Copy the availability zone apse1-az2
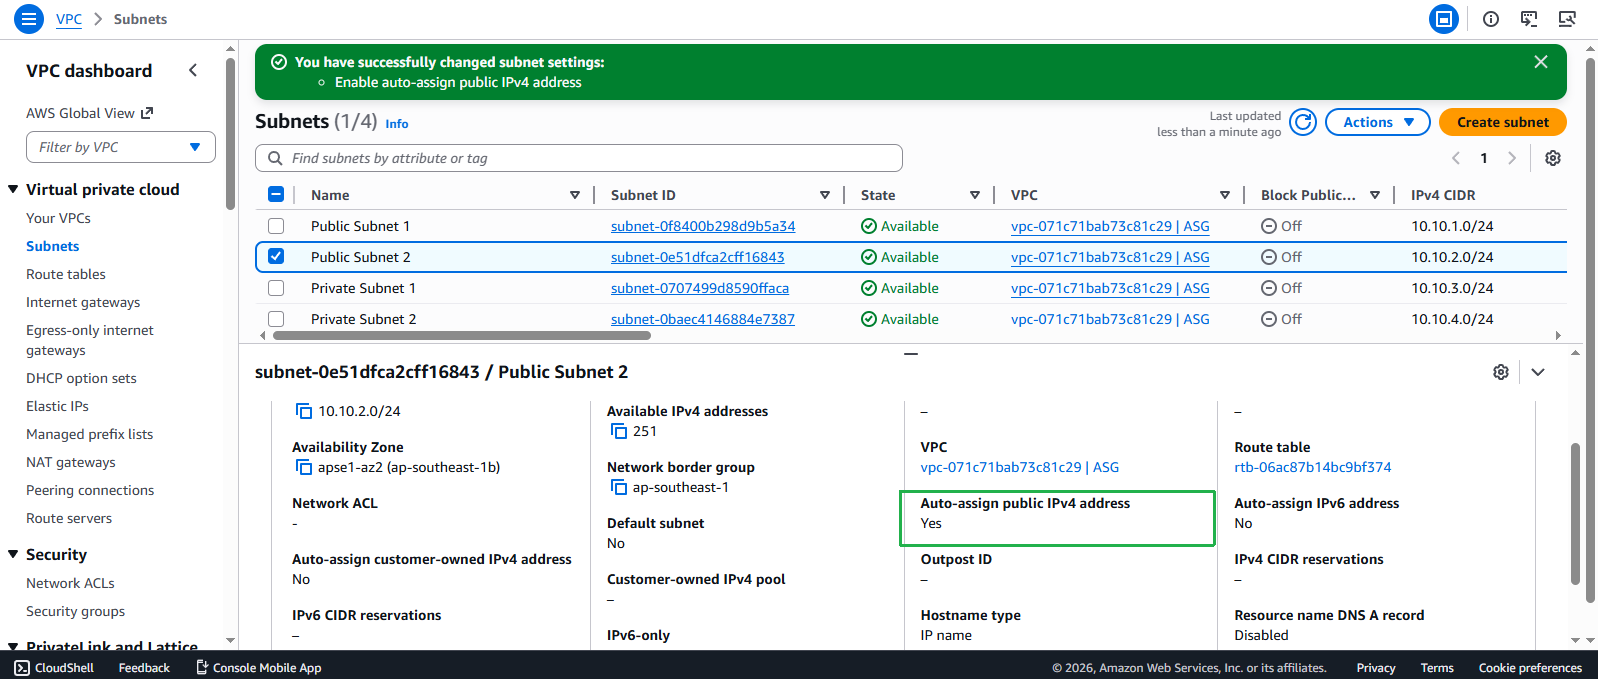1598x679 pixels. tap(304, 467)
